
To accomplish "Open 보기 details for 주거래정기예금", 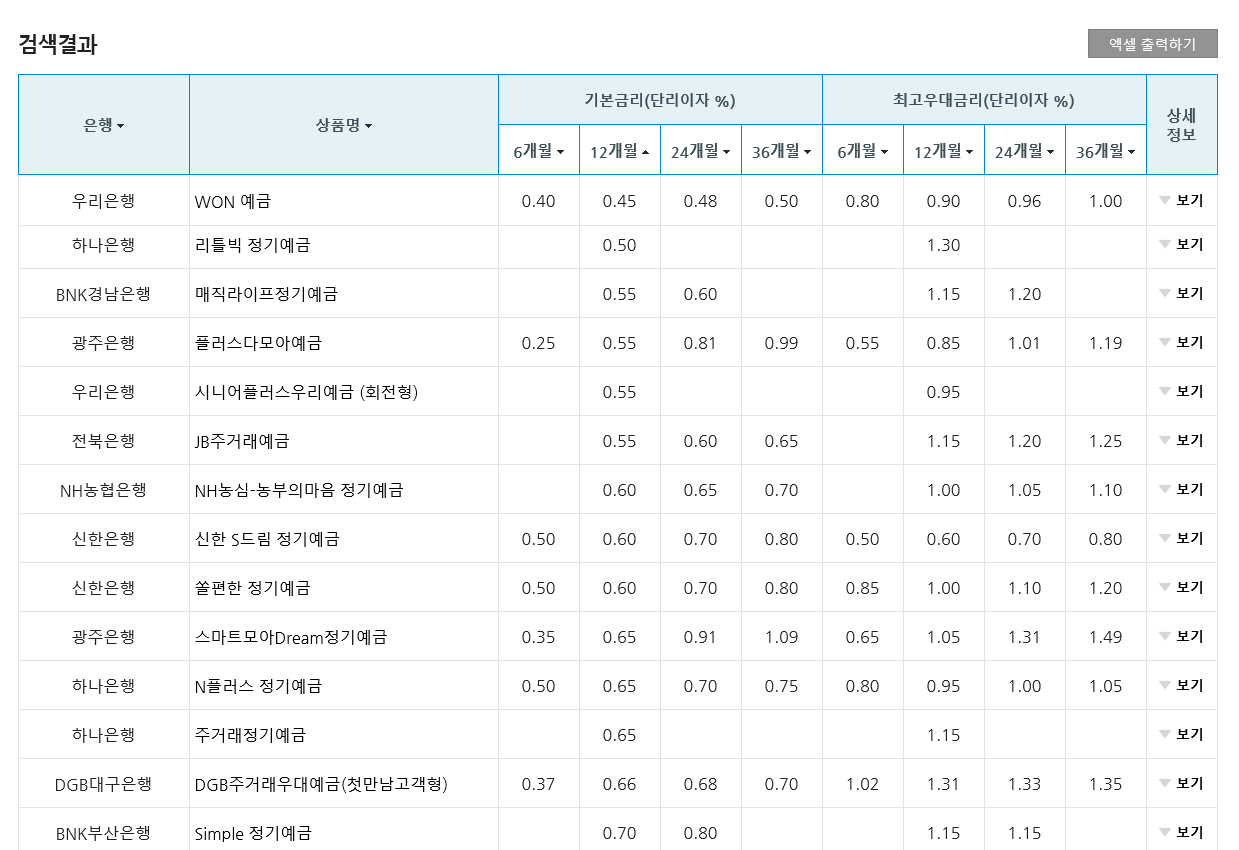I will 1181,734.
